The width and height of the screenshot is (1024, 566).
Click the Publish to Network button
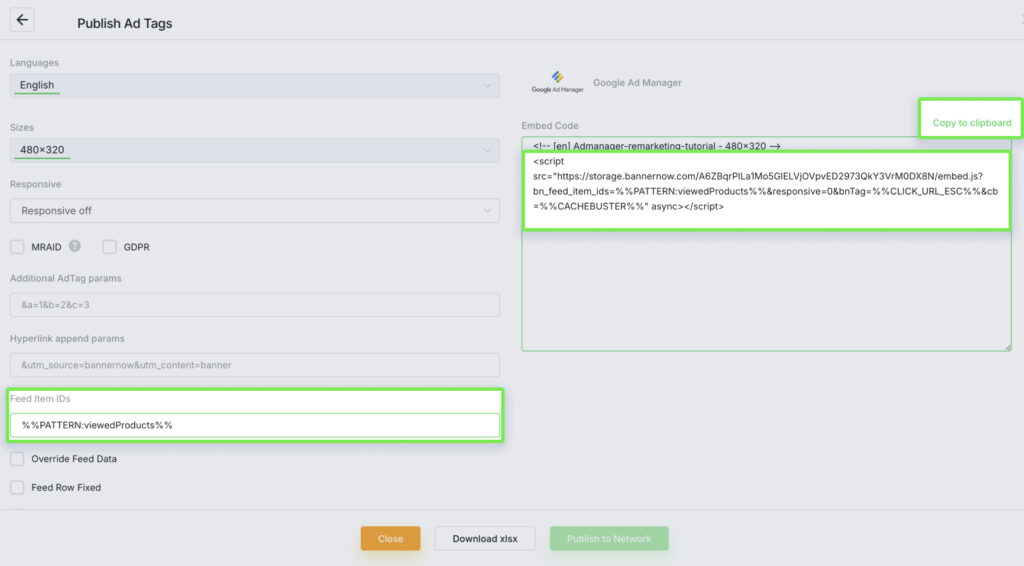click(609, 539)
